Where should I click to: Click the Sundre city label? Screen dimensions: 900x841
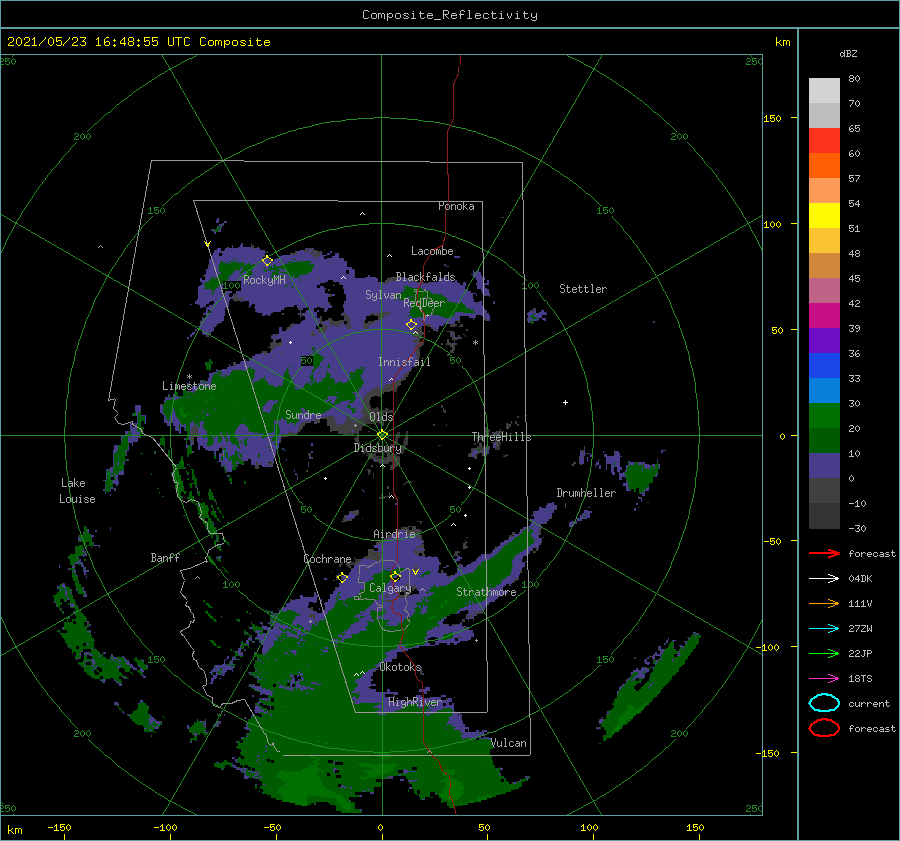click(x=303, y=414)
